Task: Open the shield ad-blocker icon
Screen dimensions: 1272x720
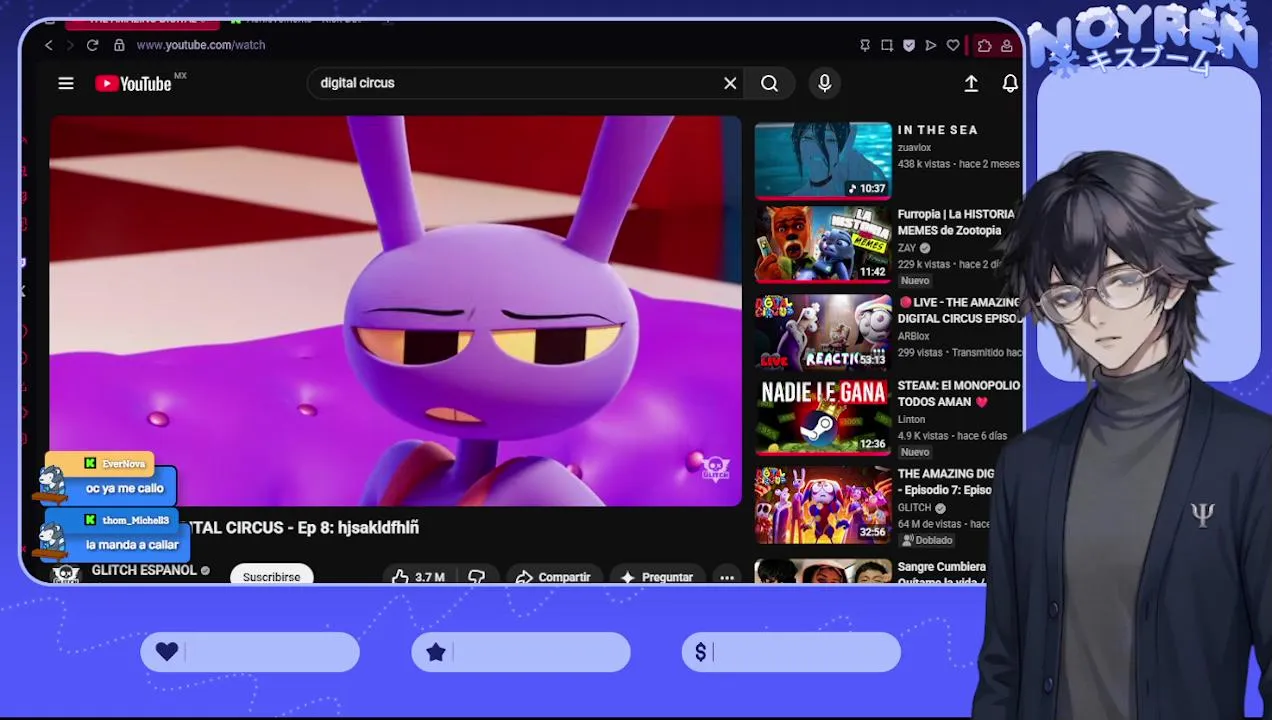Action: (x=909, y=45)
